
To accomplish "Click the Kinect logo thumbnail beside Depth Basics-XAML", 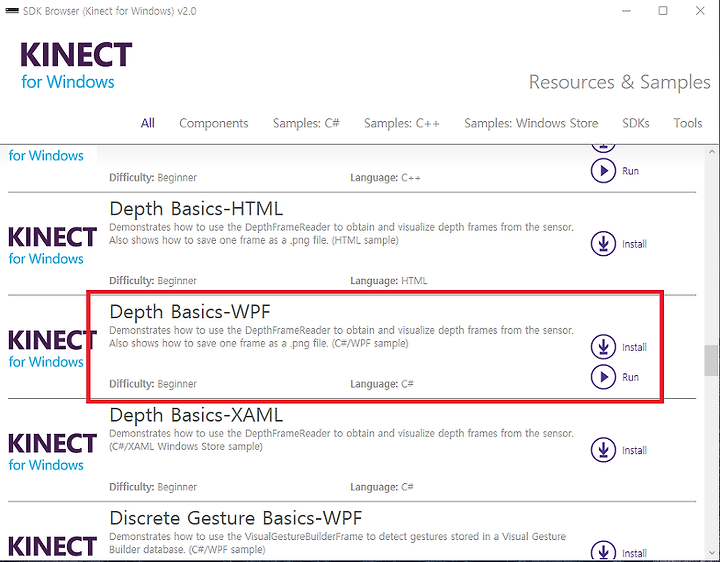I will pyautogui.click(x=52, y=452).
